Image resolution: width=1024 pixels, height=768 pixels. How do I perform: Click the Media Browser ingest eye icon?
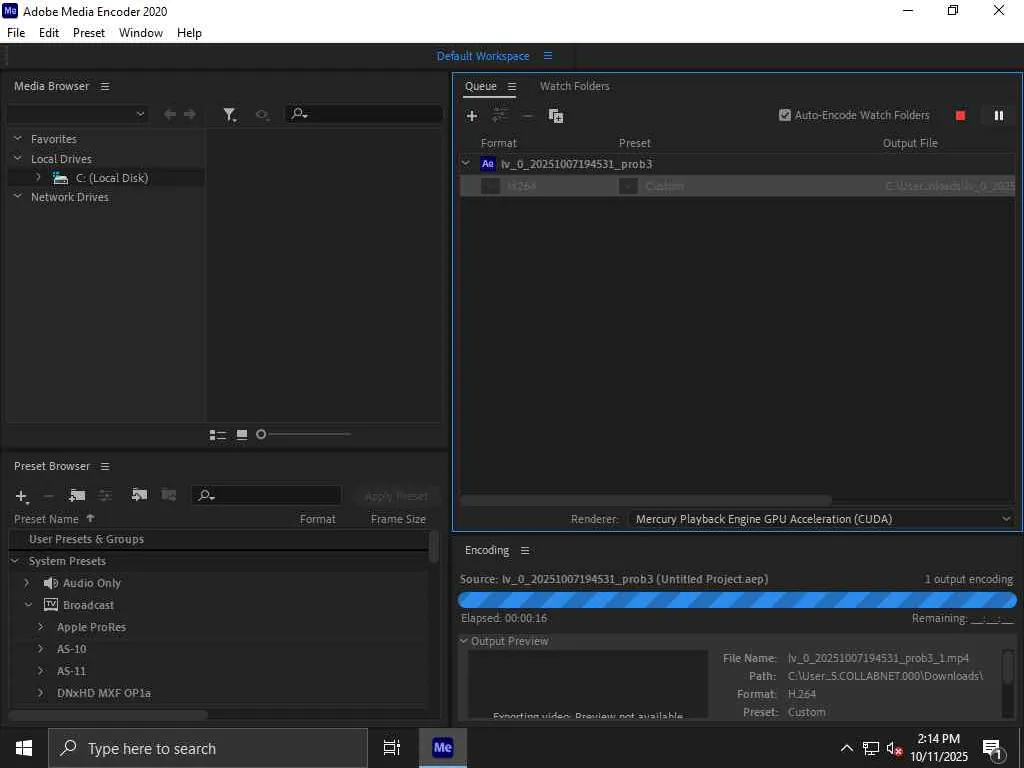tap(263, 115)
